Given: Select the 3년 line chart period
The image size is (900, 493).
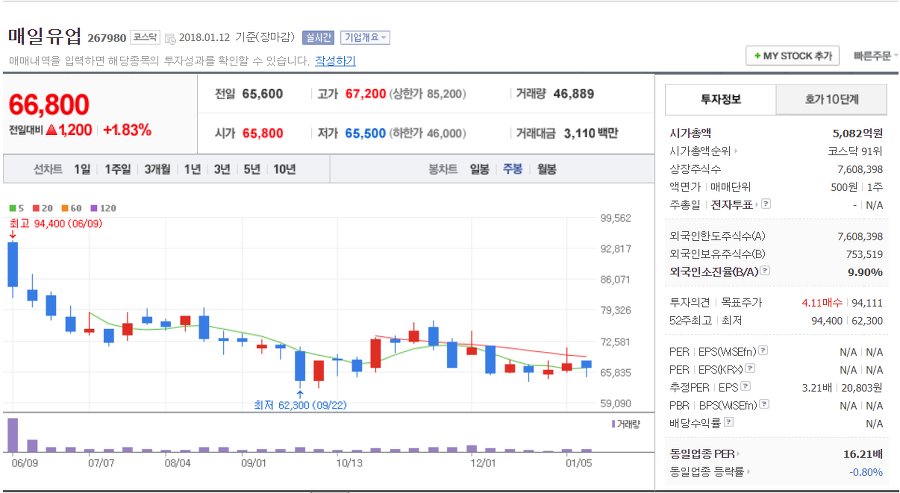Looking at the screenshot, I should tap(222, 169).
